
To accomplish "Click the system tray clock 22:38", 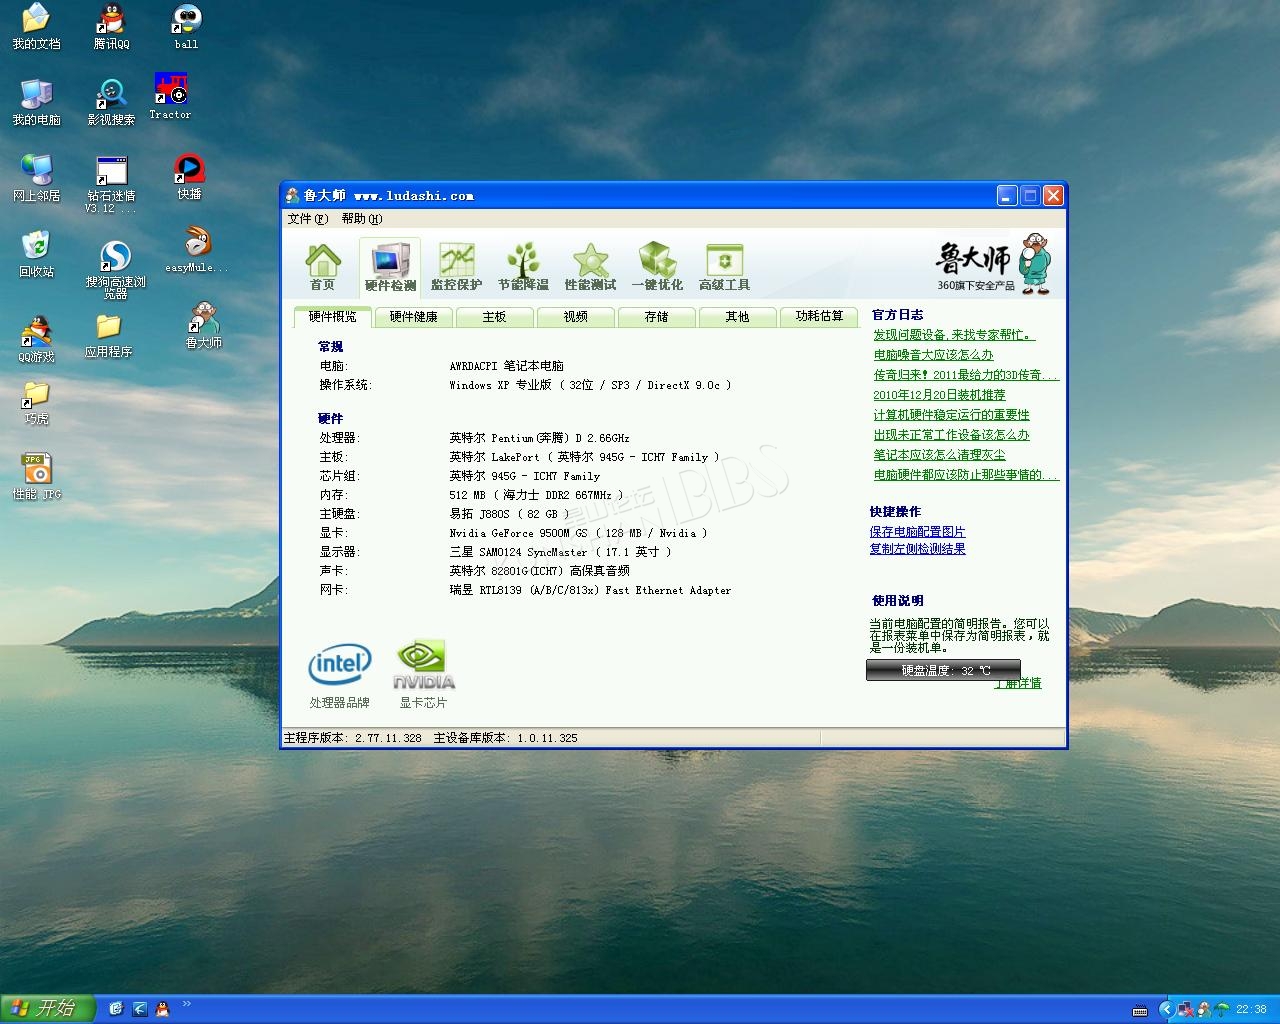I will (x=1251, y=1009).
